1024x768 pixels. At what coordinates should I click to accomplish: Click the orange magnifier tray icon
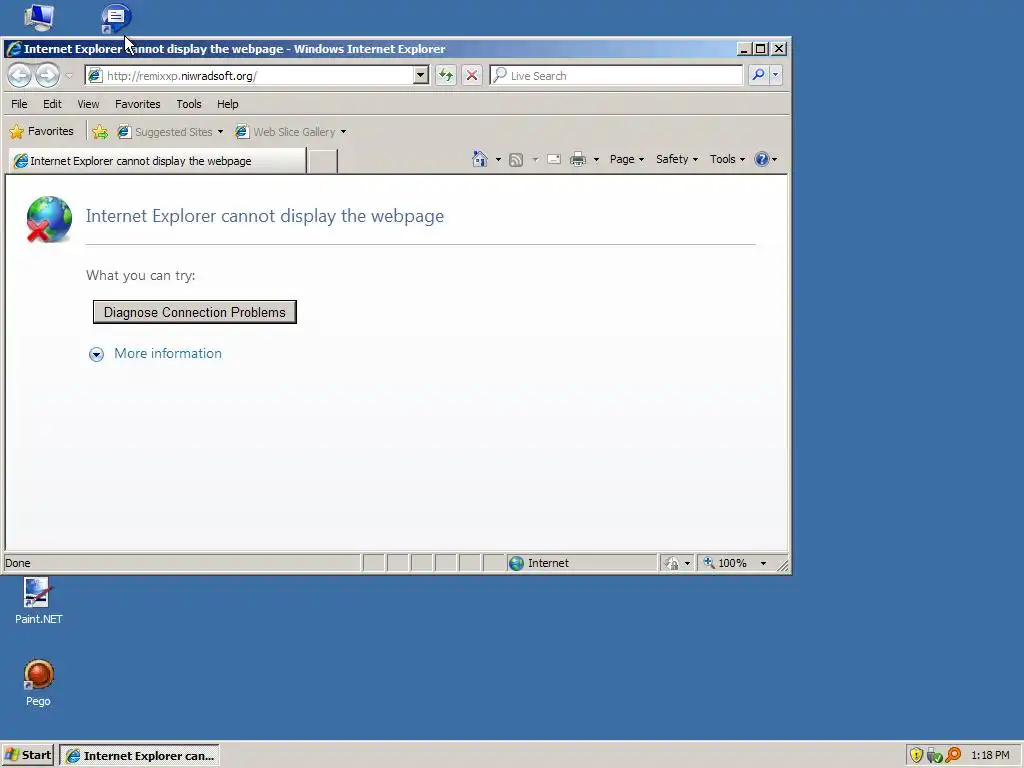(953, 756)
